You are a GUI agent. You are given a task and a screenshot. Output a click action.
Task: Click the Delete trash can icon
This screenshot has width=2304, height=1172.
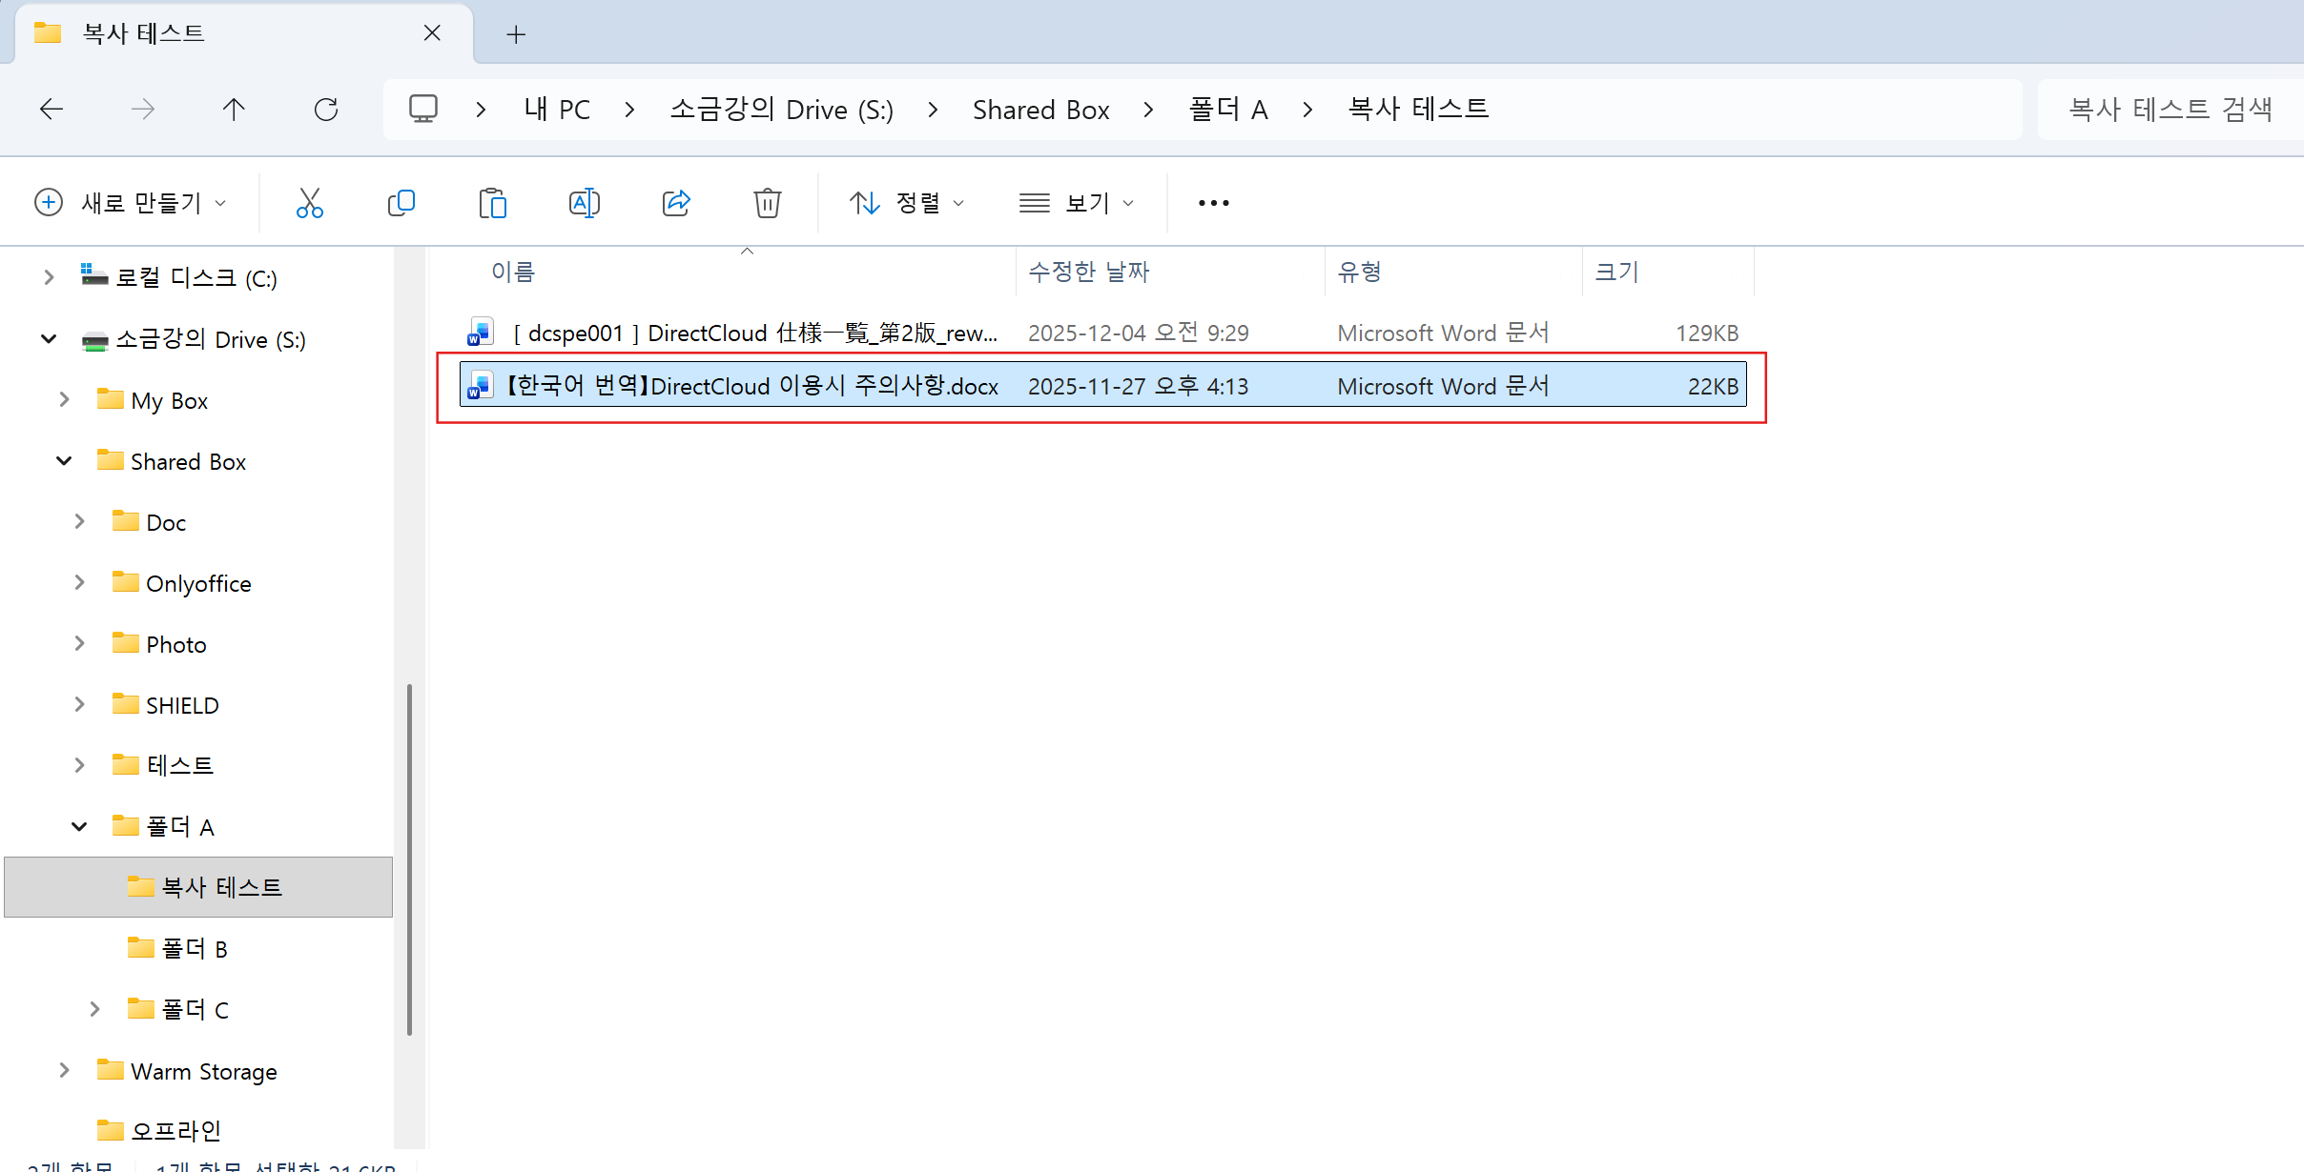pos(767,203)
